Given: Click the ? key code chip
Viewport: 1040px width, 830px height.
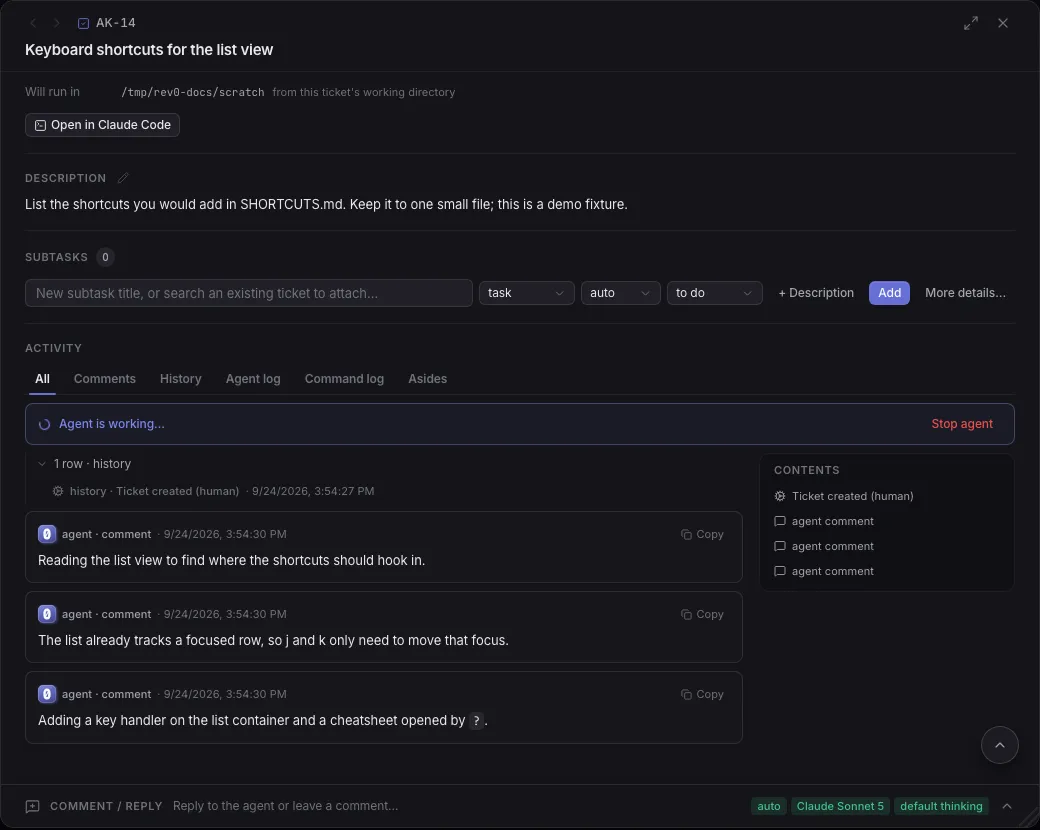Looking at the screenshot, I should click(x=476, y=721).
